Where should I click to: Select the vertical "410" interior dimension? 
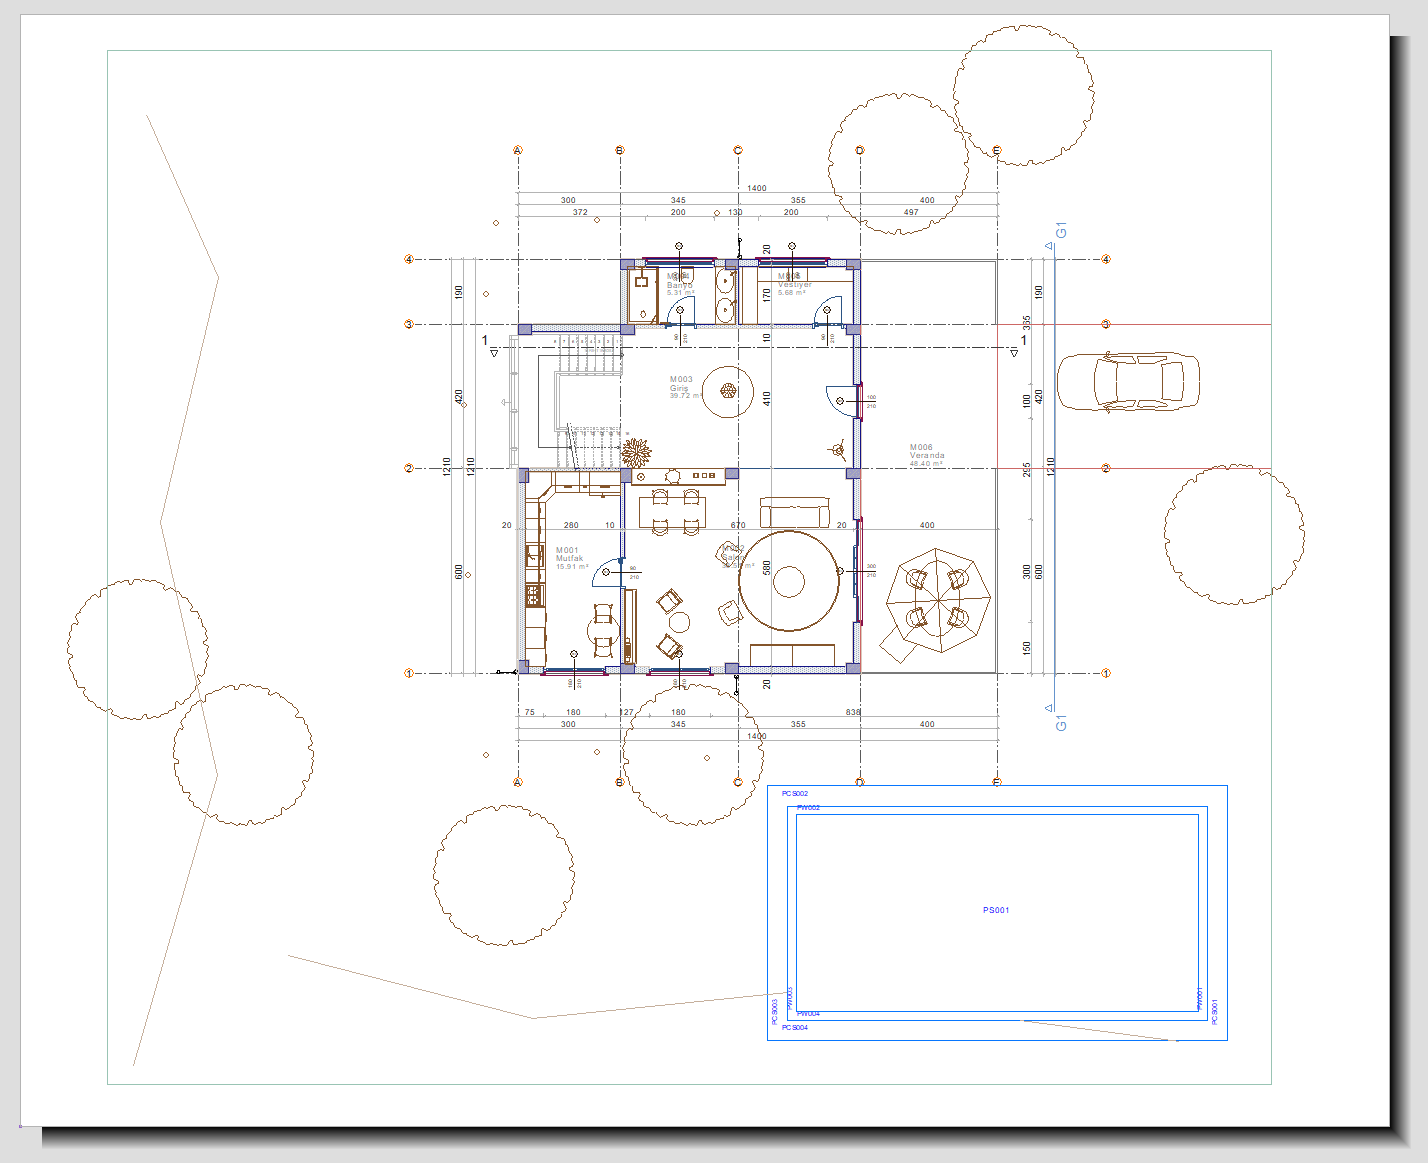click(x=767, y=398)
